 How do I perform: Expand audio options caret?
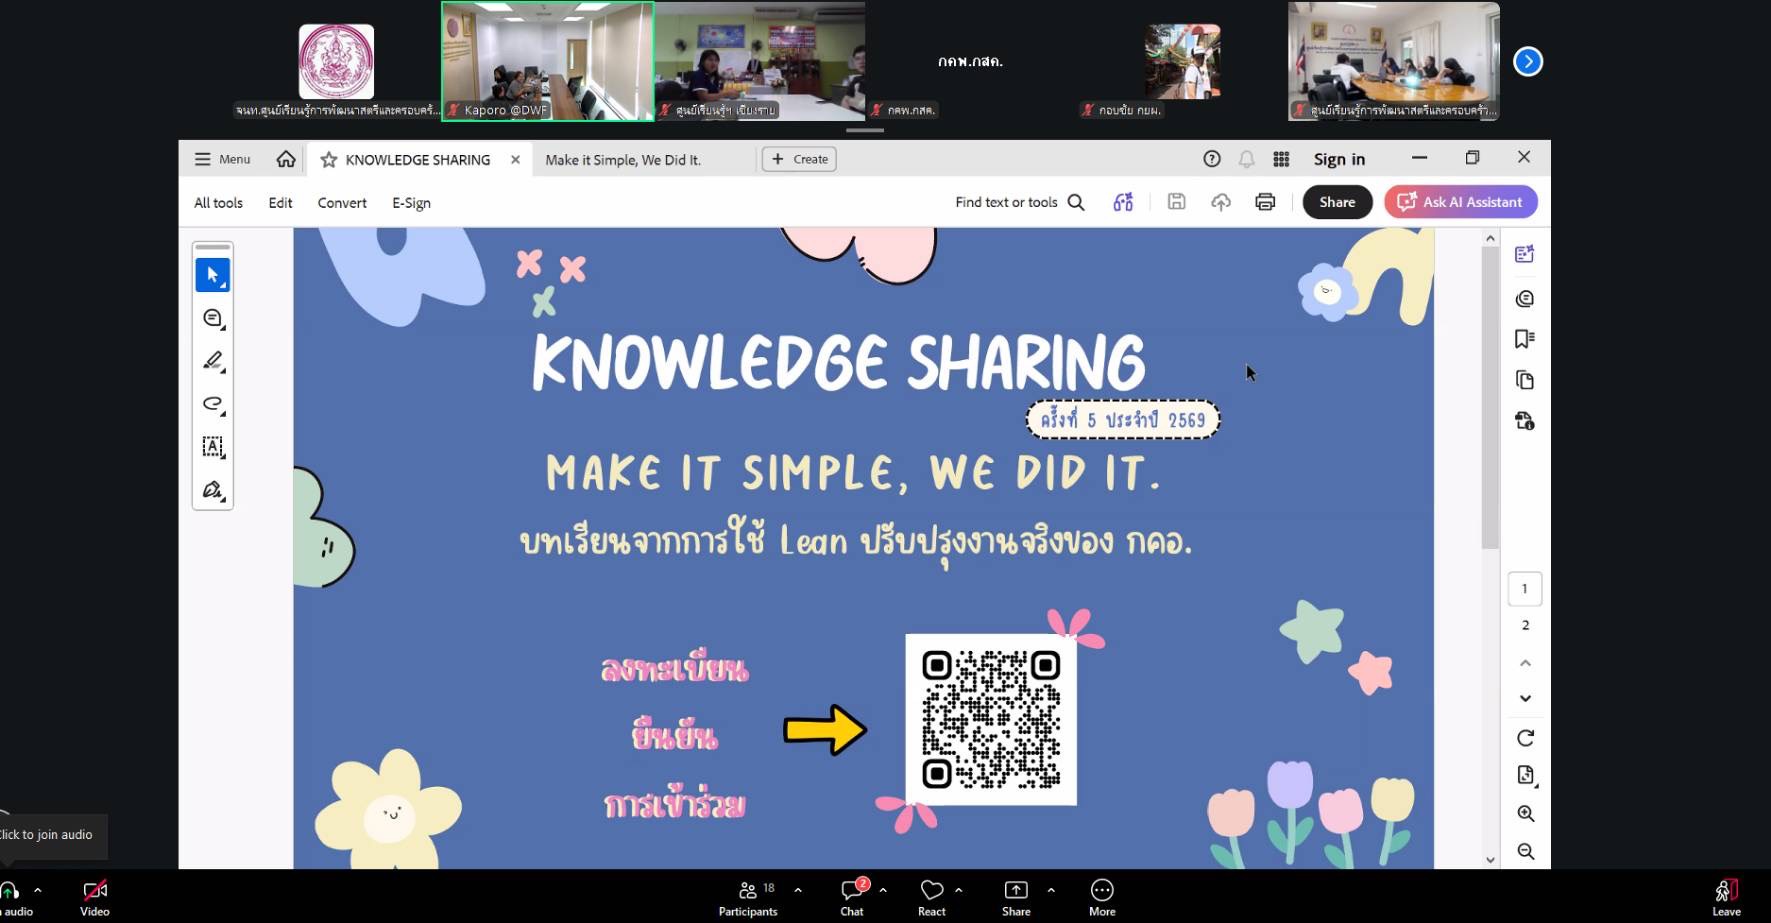(x=38, y=889)
